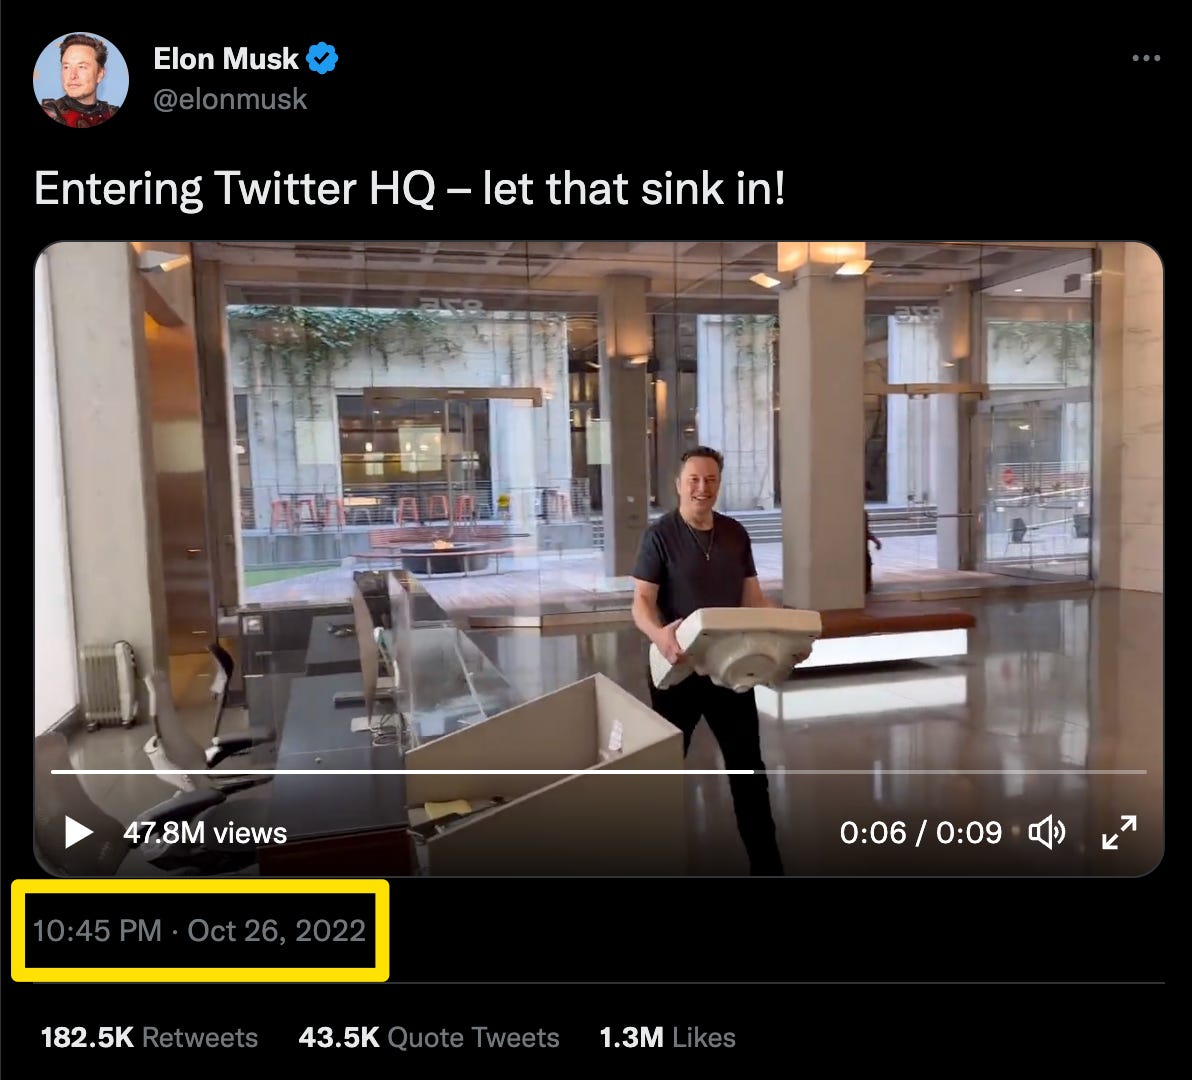The image size is (1192, 1080).
Task: View the 182.5K Retweets list
Action: (x=149, y=1037)
